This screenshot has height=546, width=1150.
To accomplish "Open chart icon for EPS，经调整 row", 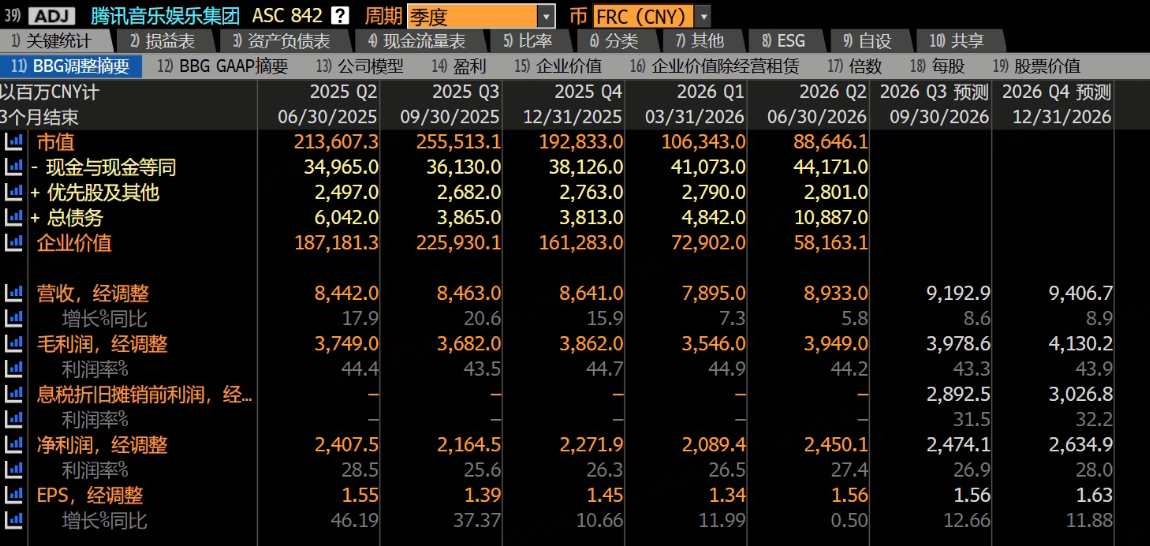I will click(13, 495).
